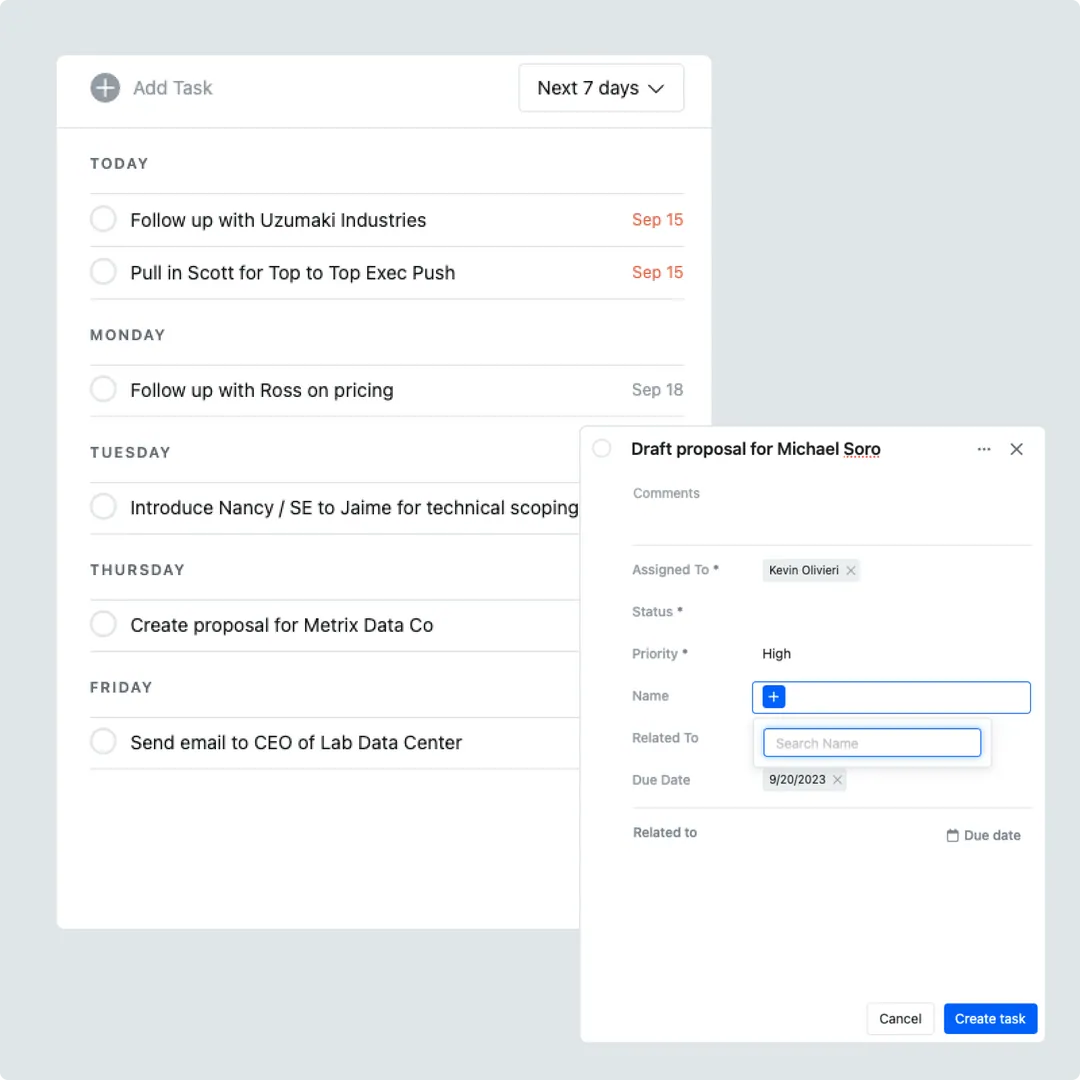Check Create proposal for Metrix Data Co
The height and width of the screenshot is (1080, 1080).
coord(103,624)
